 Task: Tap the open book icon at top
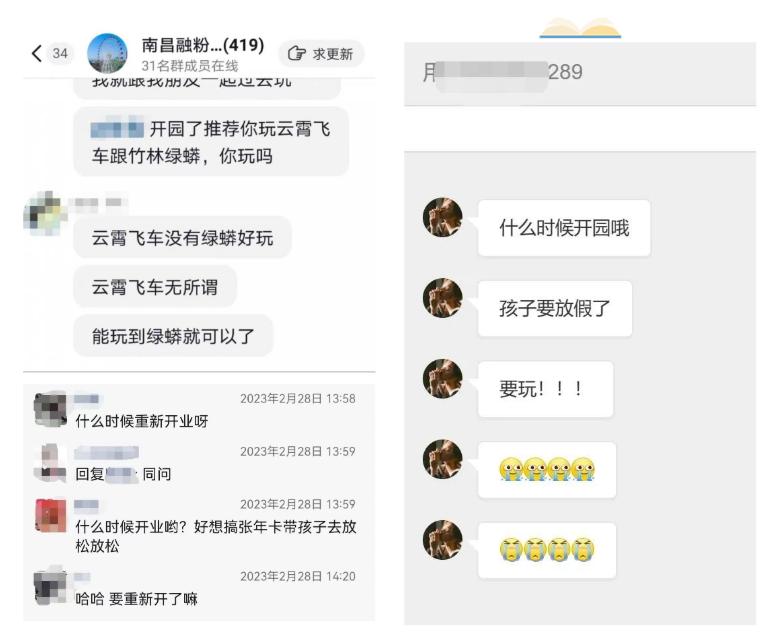[x=580, y=28]
